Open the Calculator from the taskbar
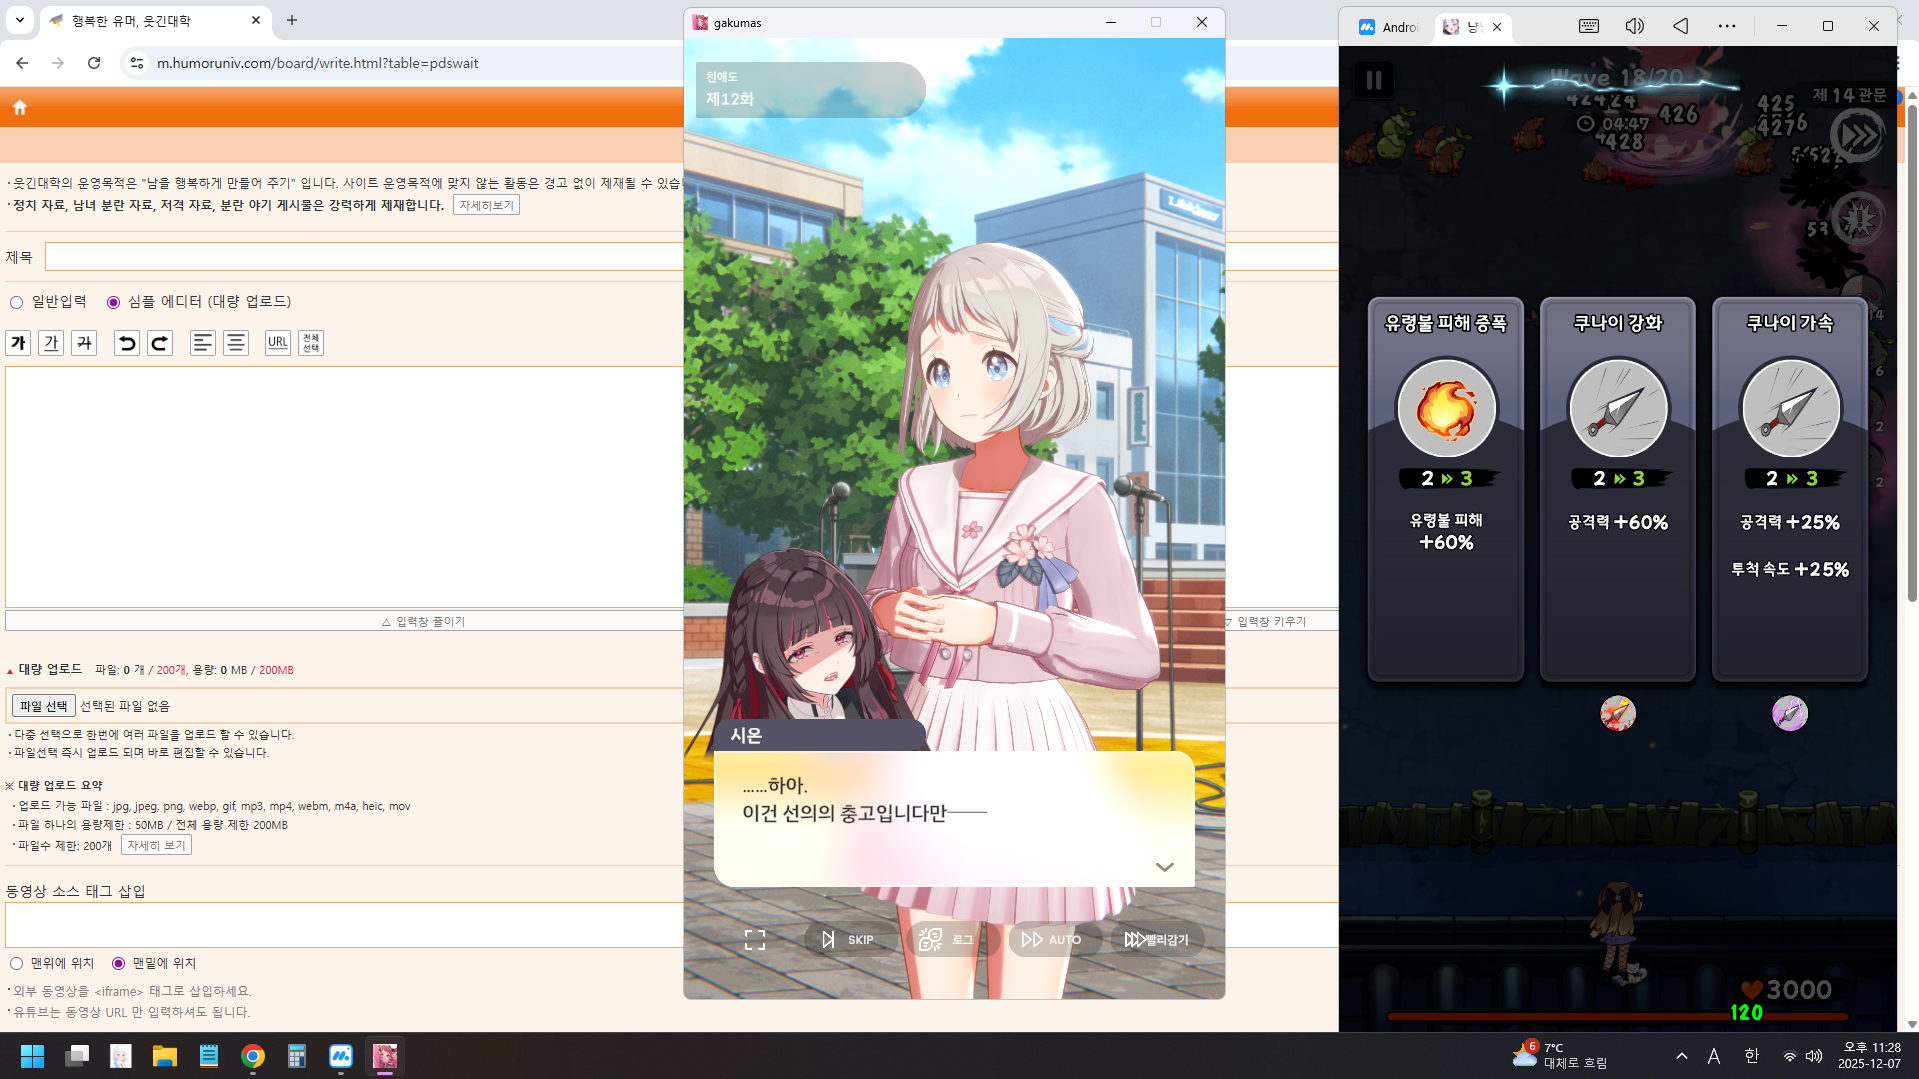 [x=297, y=1056]
